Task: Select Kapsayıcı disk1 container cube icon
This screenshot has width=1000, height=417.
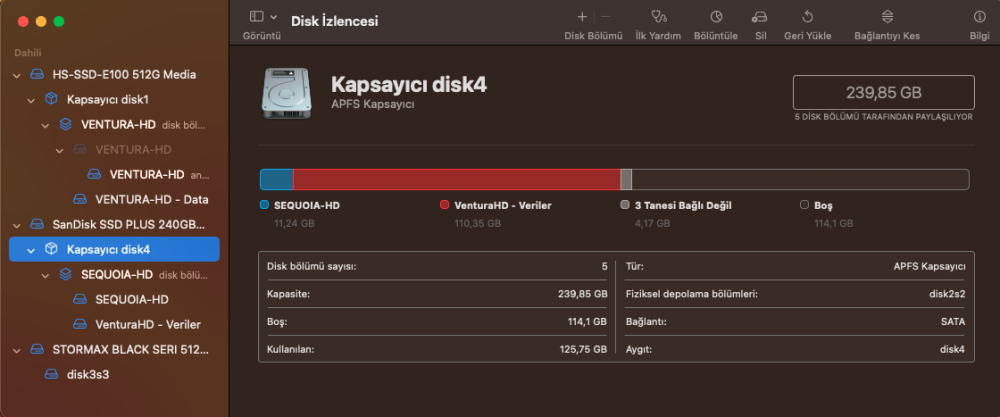Action: [51, 99]
